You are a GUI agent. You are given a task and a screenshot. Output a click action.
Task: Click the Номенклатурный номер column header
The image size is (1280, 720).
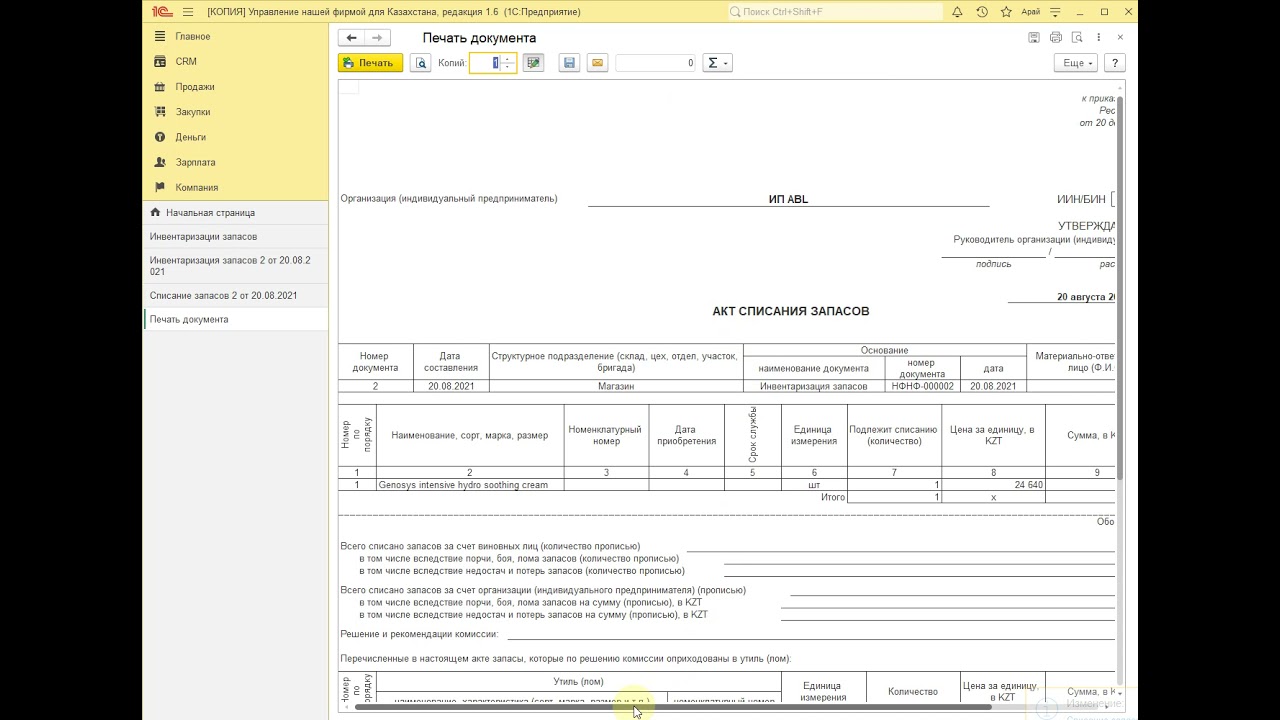tap(606, 435)
